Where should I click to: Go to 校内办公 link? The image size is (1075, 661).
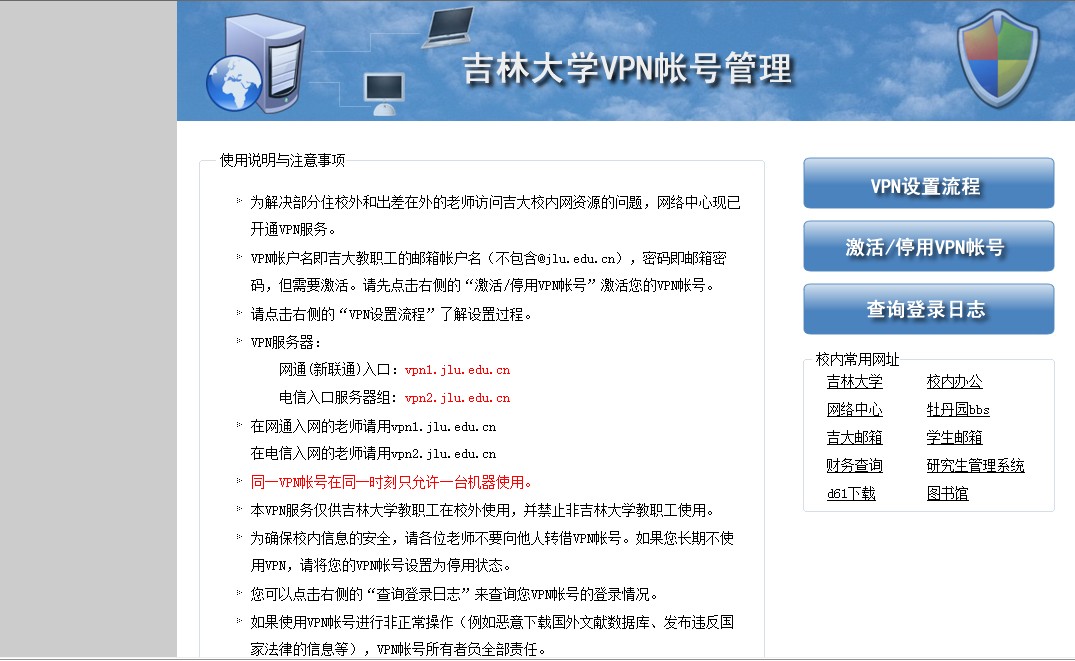point(954,382)
